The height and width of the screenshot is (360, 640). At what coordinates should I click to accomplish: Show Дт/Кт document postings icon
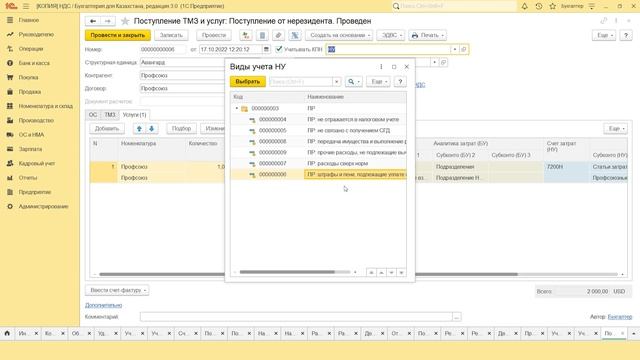tap(246, 36)
